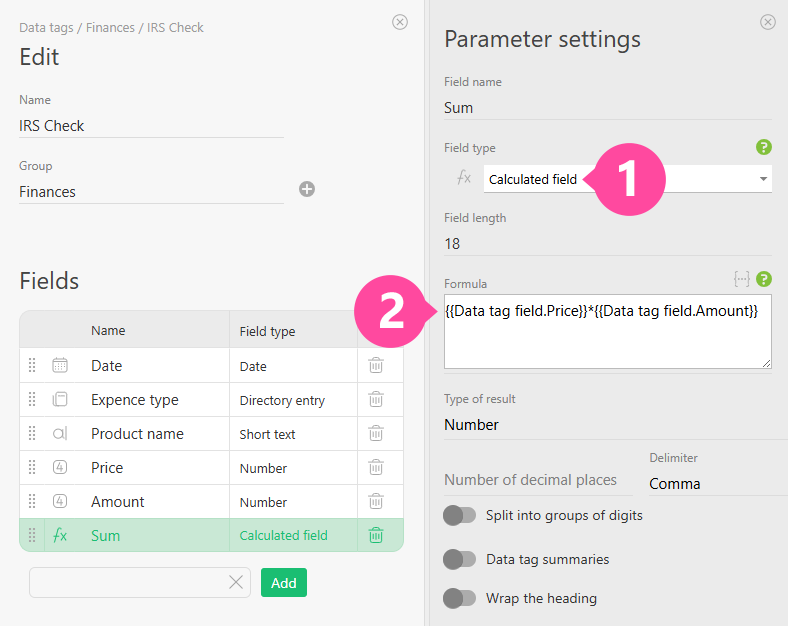Open Type of result Number selector
Viewport: 788px width, 626px height.
612,425
